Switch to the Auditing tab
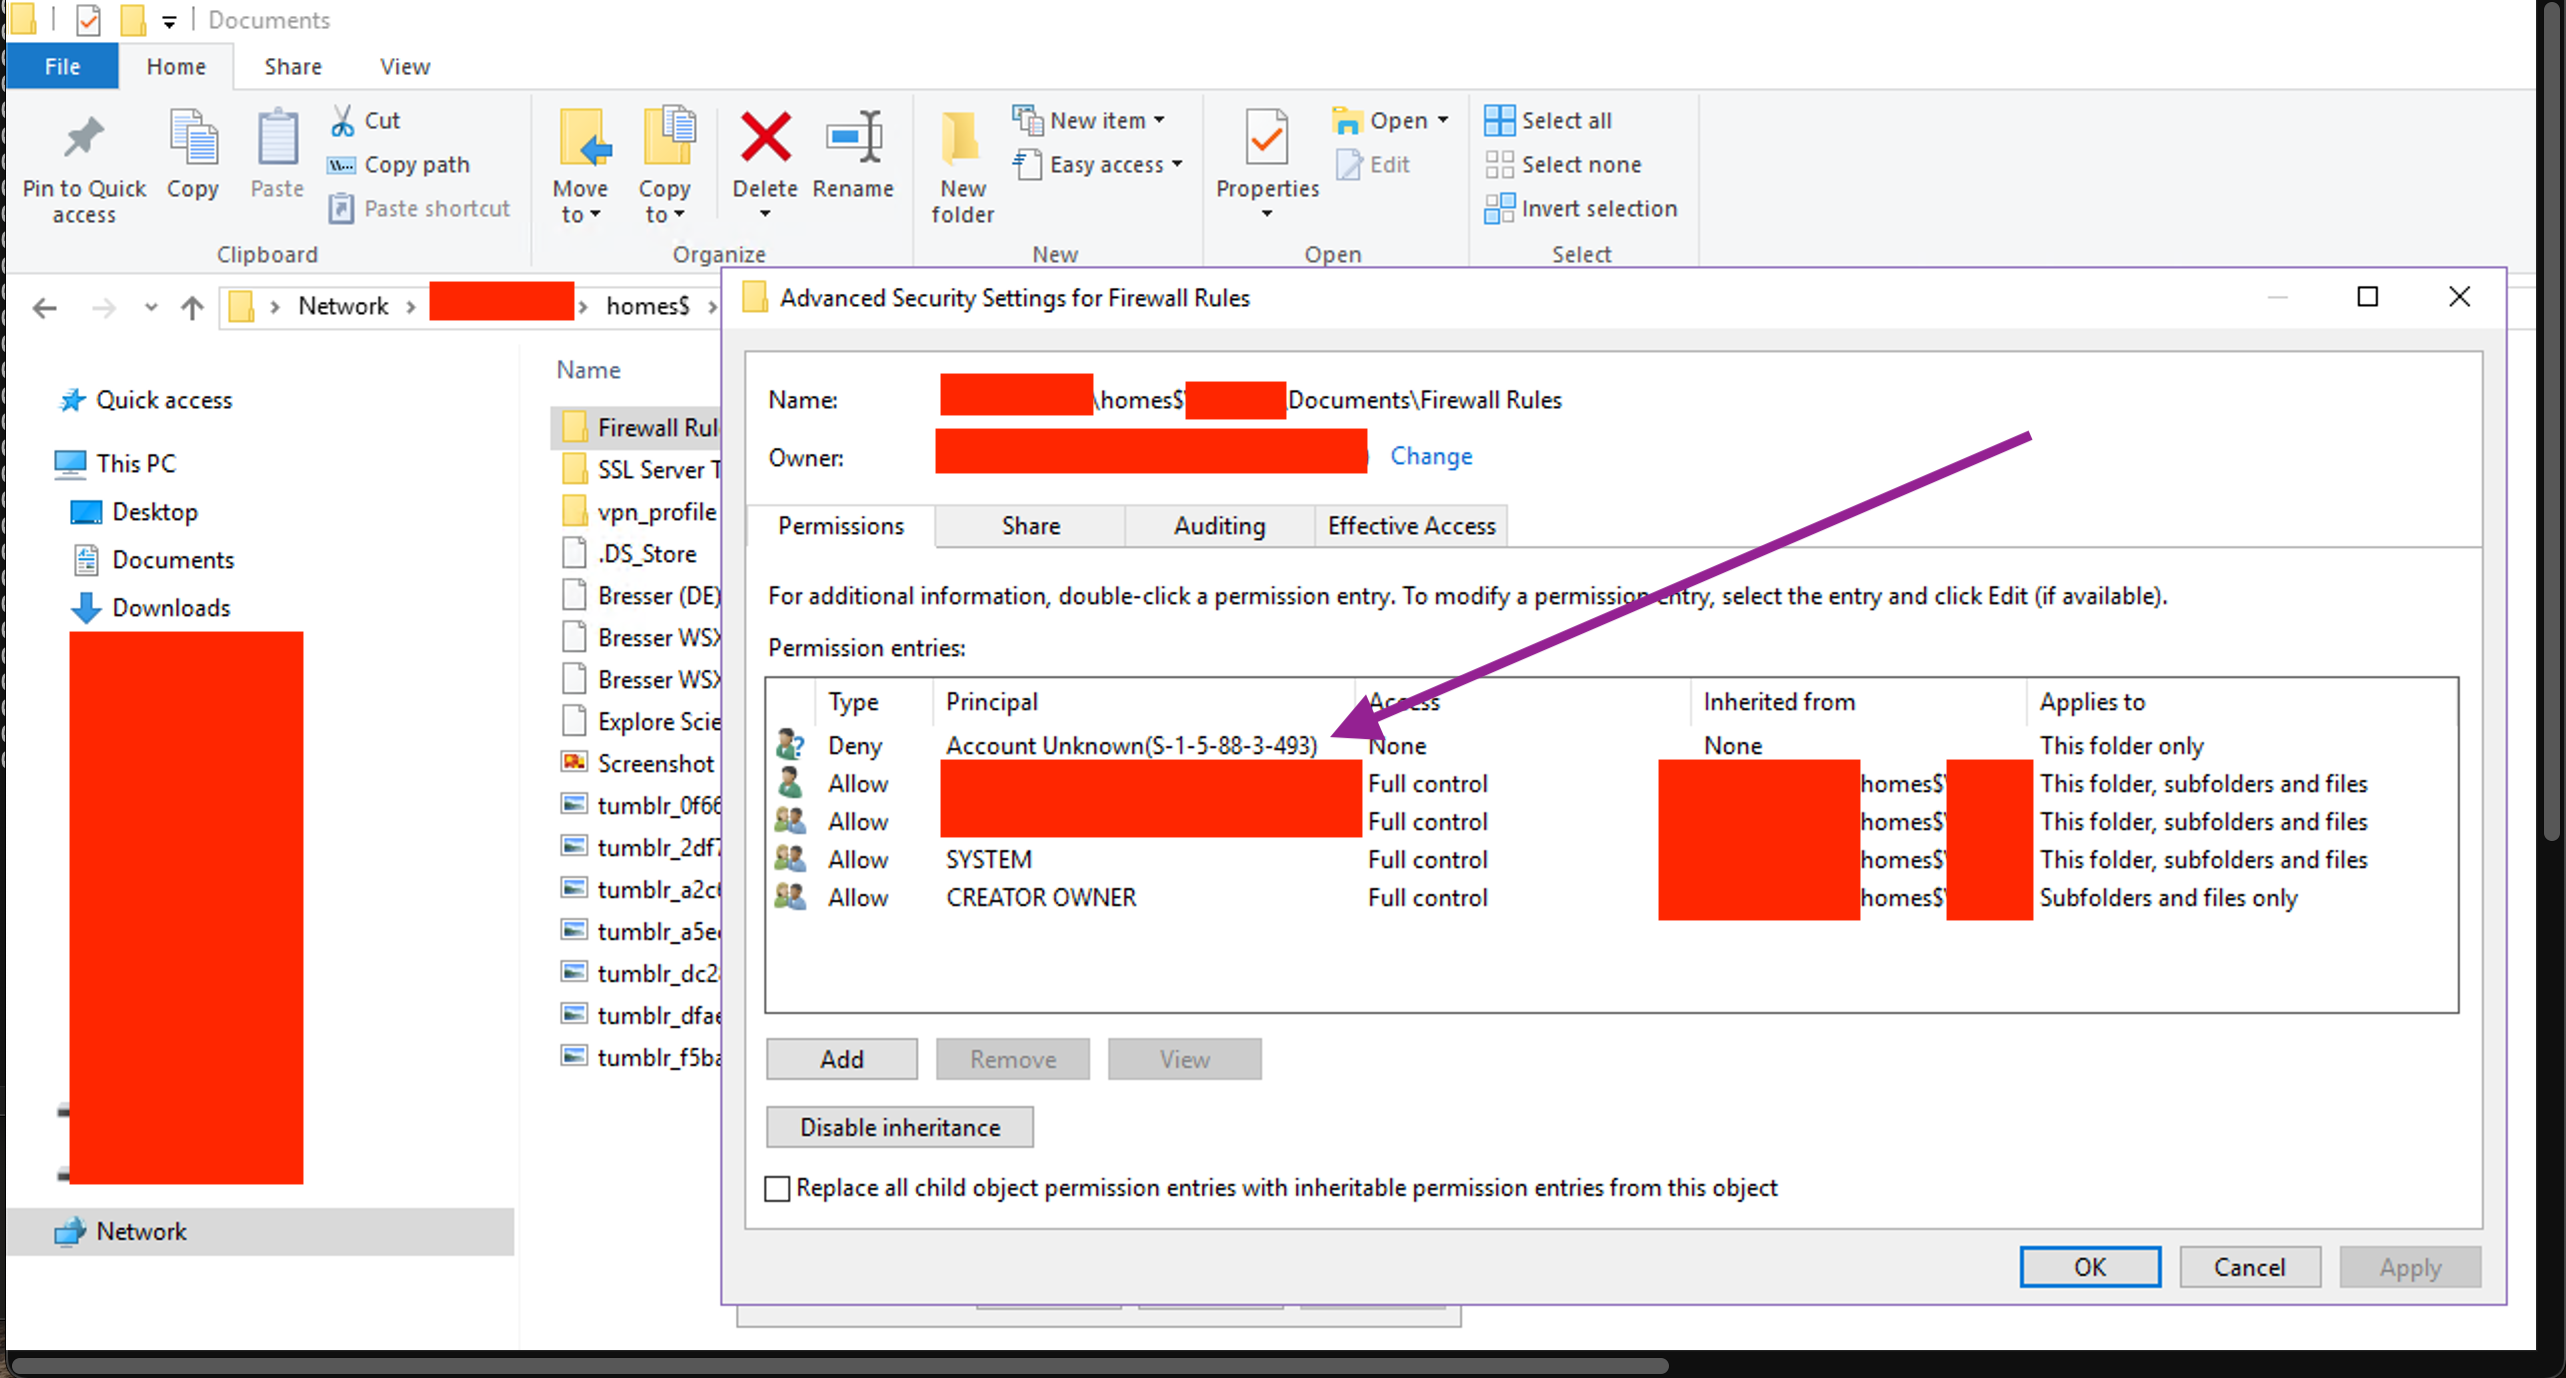Image resolution: width=2566 pixels, height=1378 pixels. 1218,526
